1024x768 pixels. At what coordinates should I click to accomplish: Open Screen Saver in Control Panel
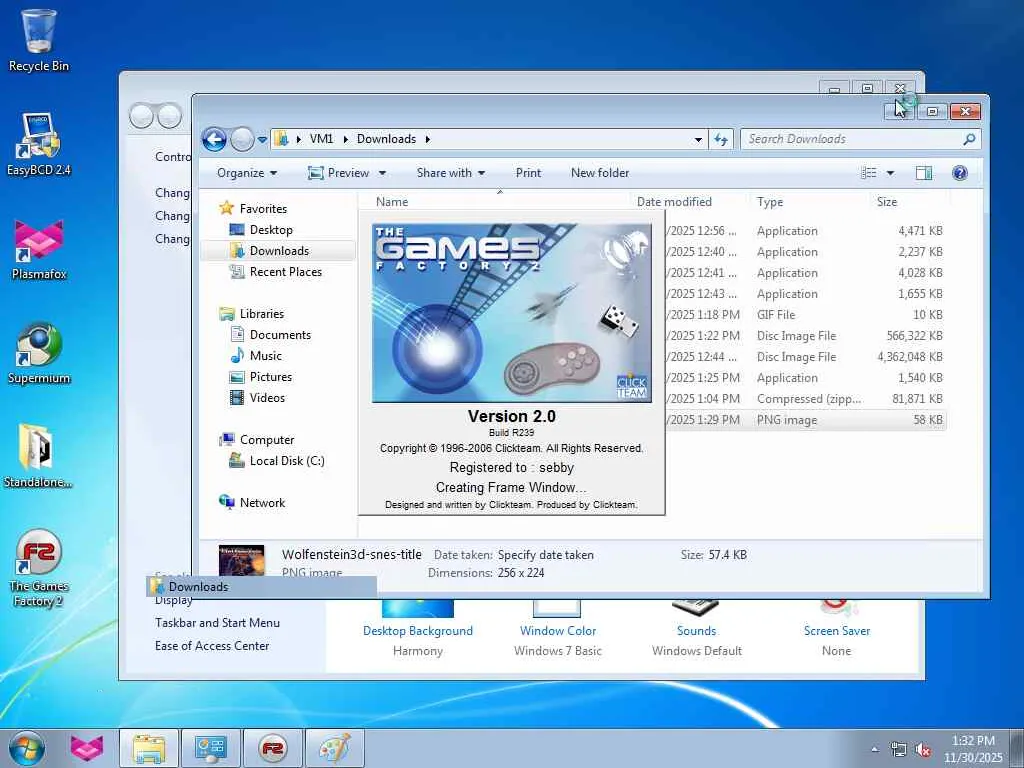coord(837,631)
